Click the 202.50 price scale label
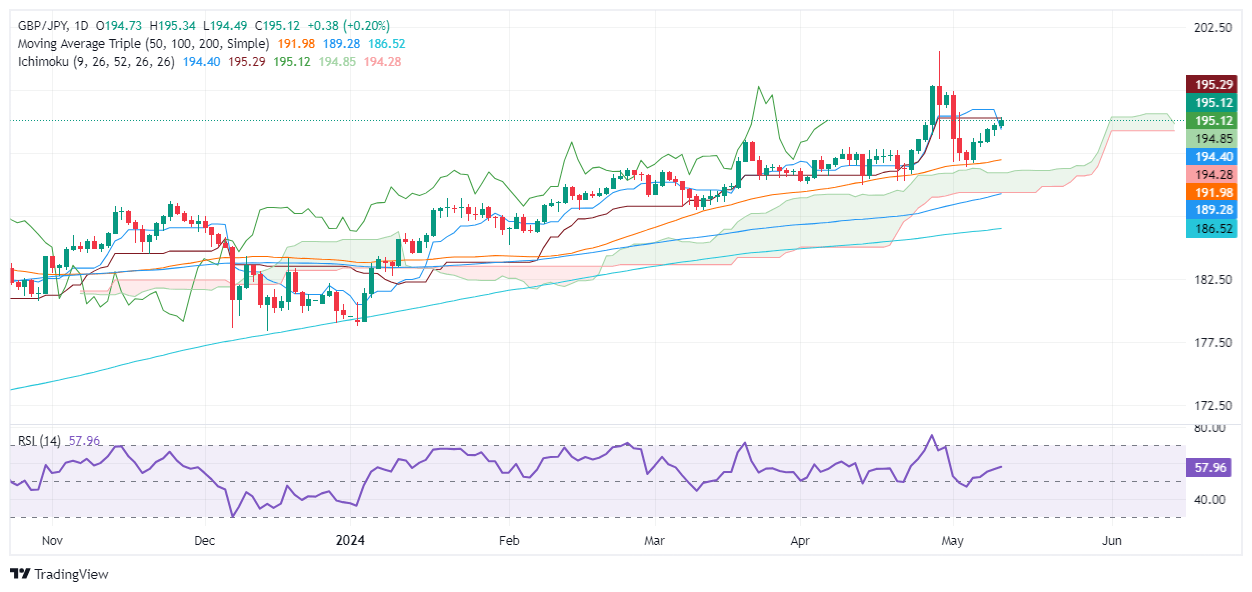Viewport: 1252px width, 592px height. click(x=1214, y=28)
